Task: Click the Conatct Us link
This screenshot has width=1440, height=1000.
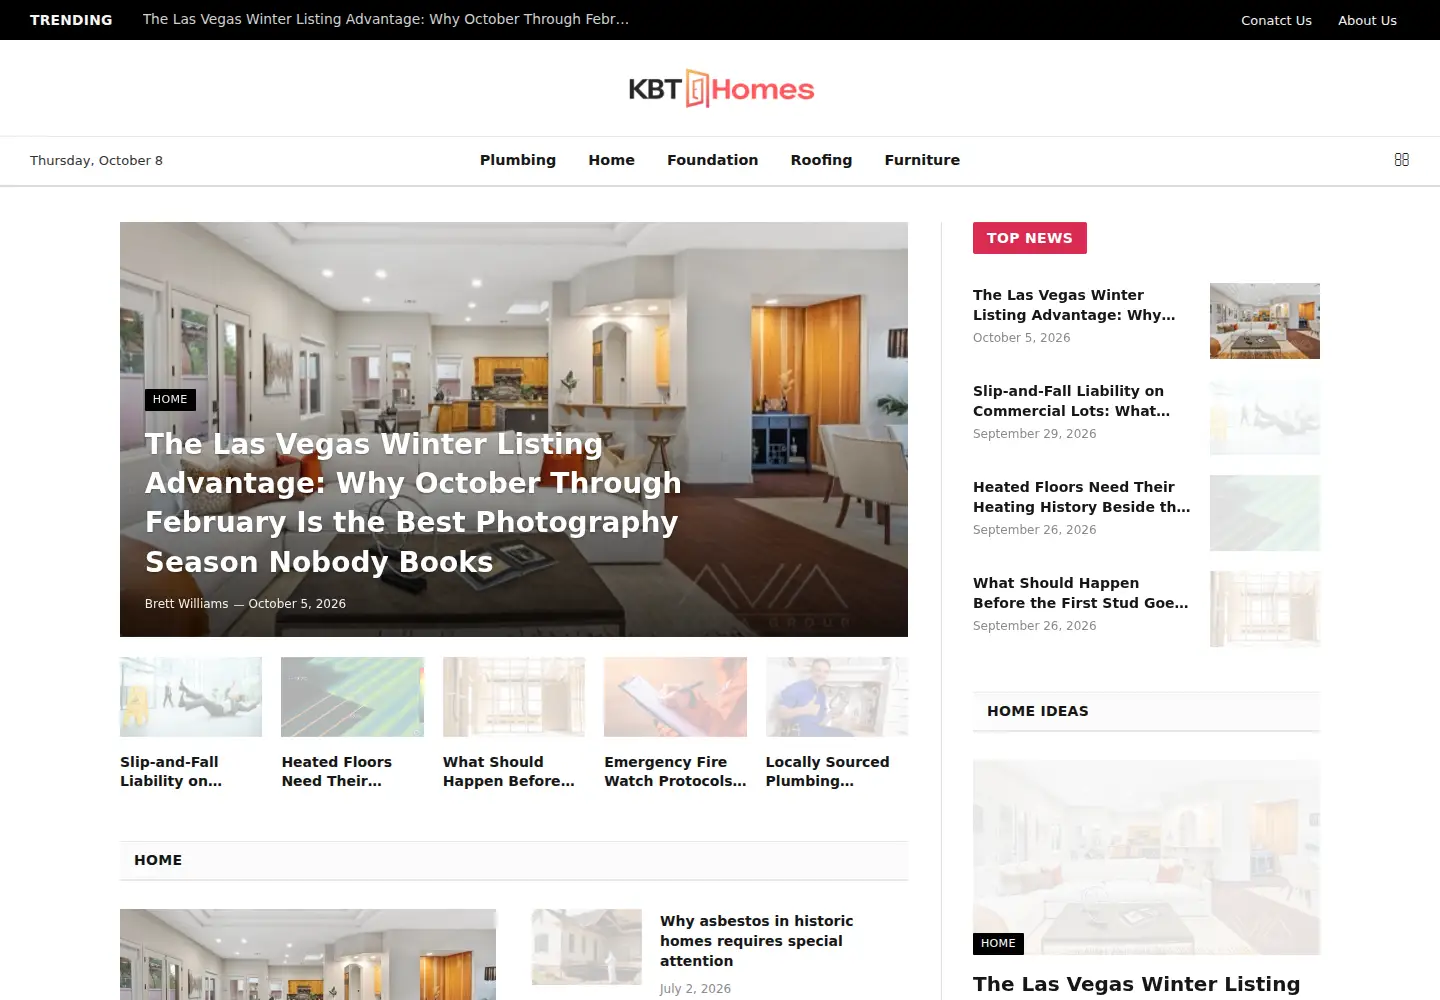Action: tap(1276, 20)
